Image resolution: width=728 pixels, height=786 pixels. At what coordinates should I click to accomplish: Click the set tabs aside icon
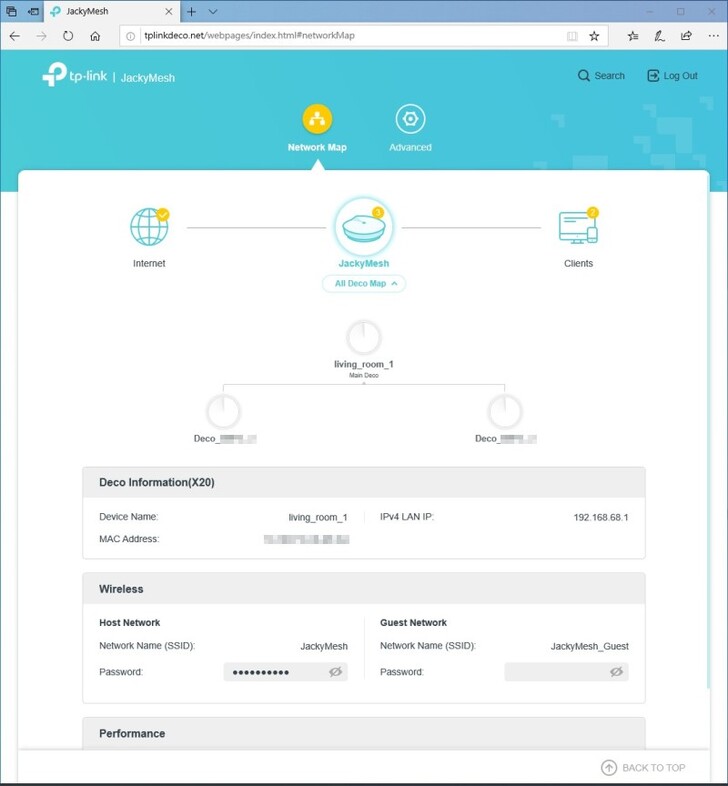(x=33, y=11)
